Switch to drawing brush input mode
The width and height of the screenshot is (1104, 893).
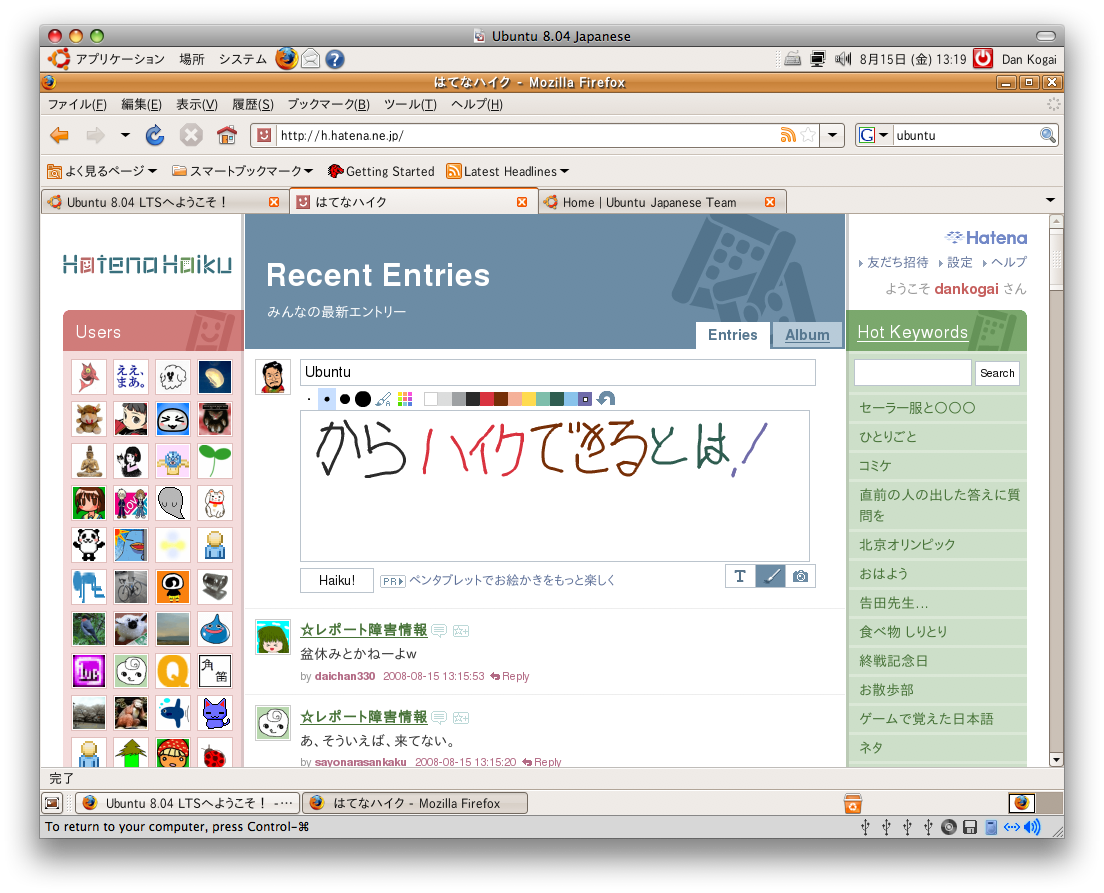coord(771,576)
